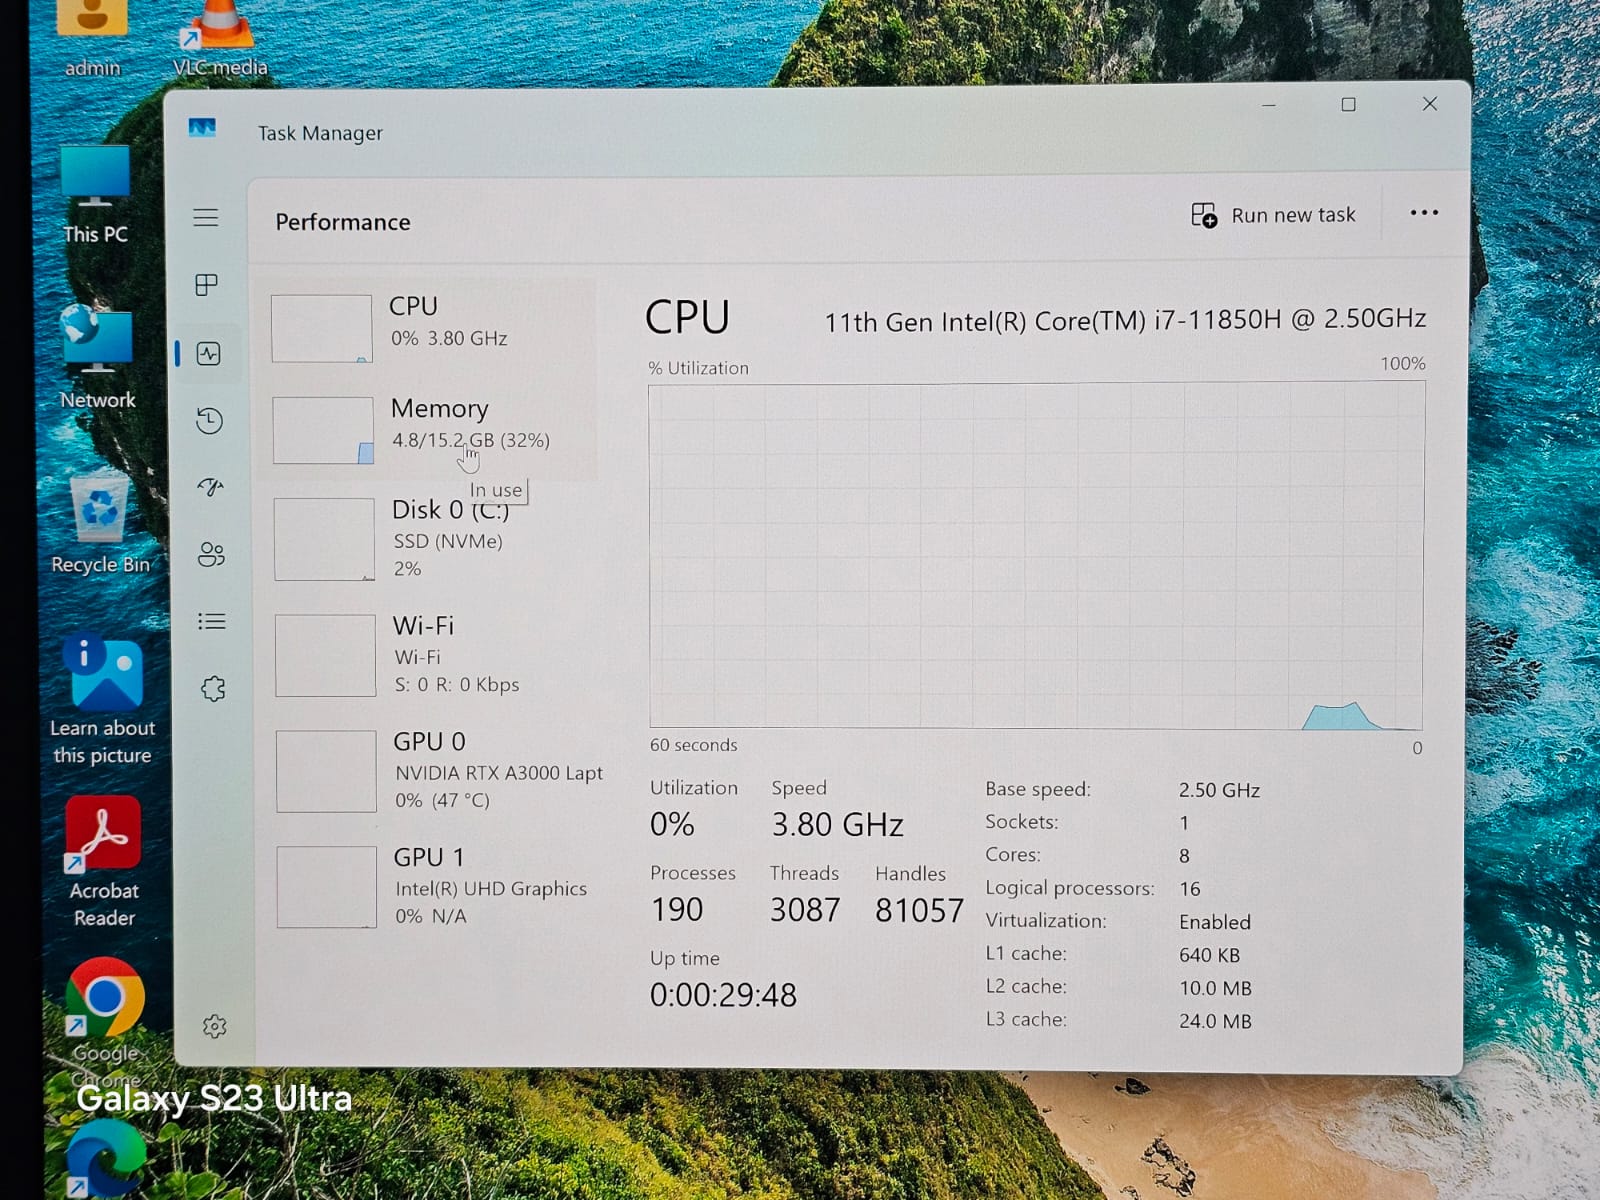
Task: Open the Services puzzle icon in sidebar
Action: click(x=213, y=688)
